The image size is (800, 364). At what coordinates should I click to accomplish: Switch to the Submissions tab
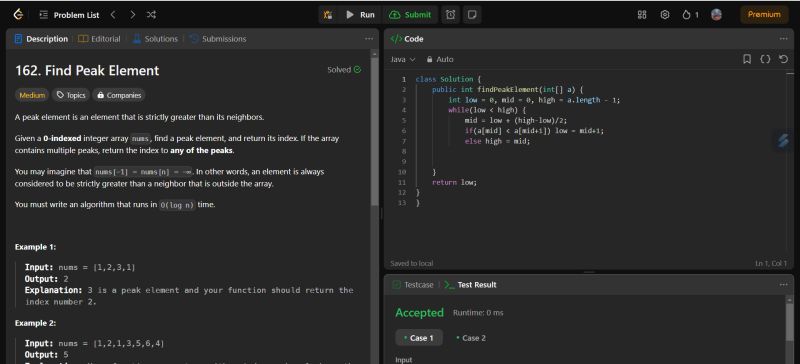pyautogui.click(x=218, y=39)
